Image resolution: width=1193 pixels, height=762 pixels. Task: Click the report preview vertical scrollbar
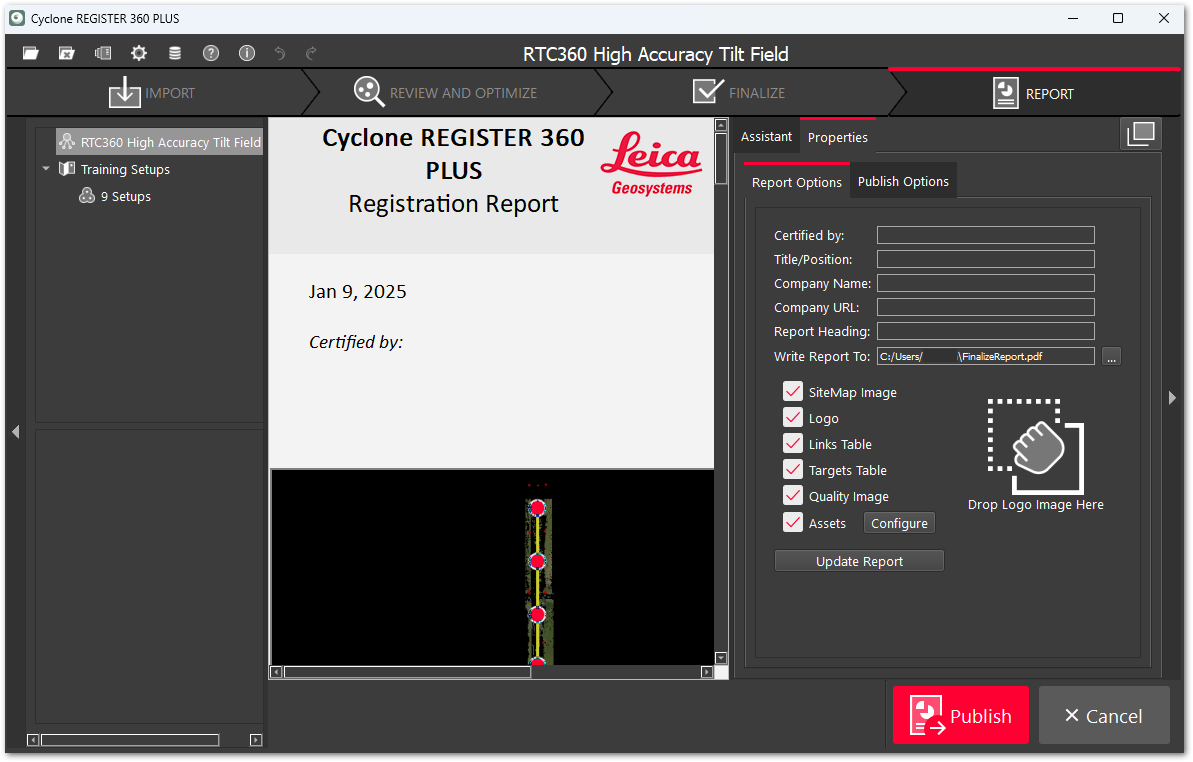[721, 400]
